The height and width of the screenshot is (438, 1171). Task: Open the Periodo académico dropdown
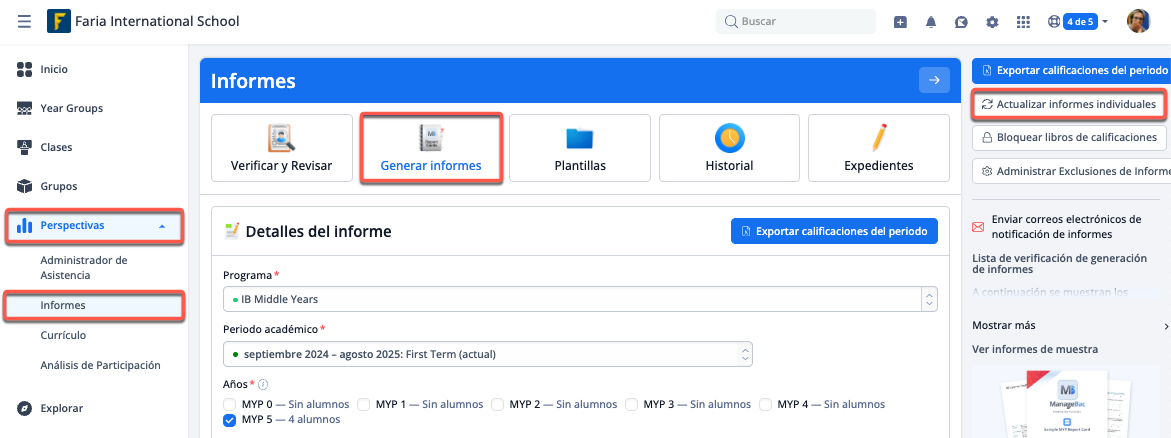[487, 354]
